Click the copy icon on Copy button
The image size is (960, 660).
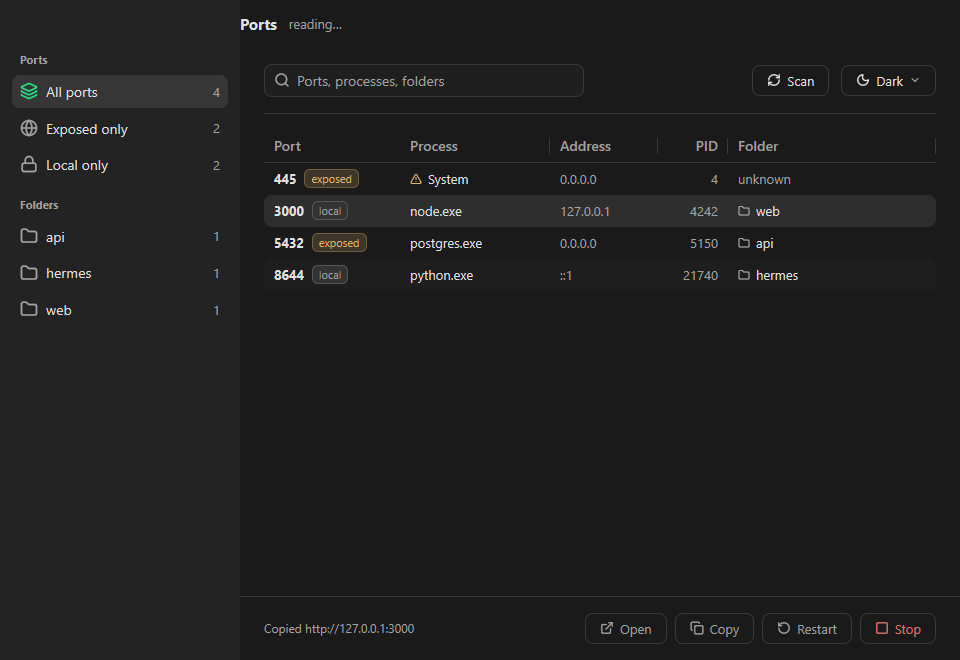click(x=696, y=628)
